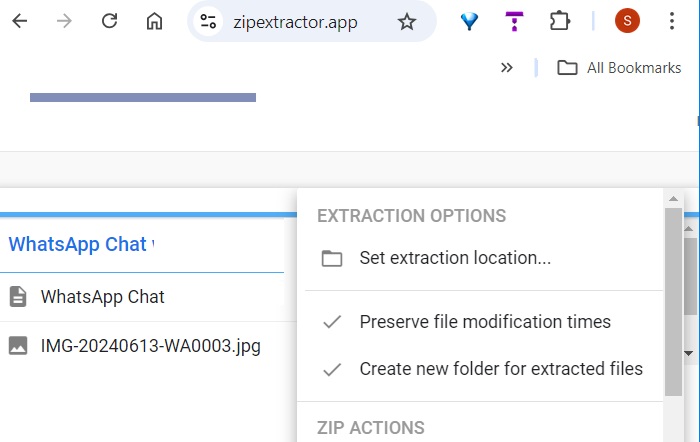Click the browser forward arrow
Screen dimensions: 700x442
pos(64,21)
